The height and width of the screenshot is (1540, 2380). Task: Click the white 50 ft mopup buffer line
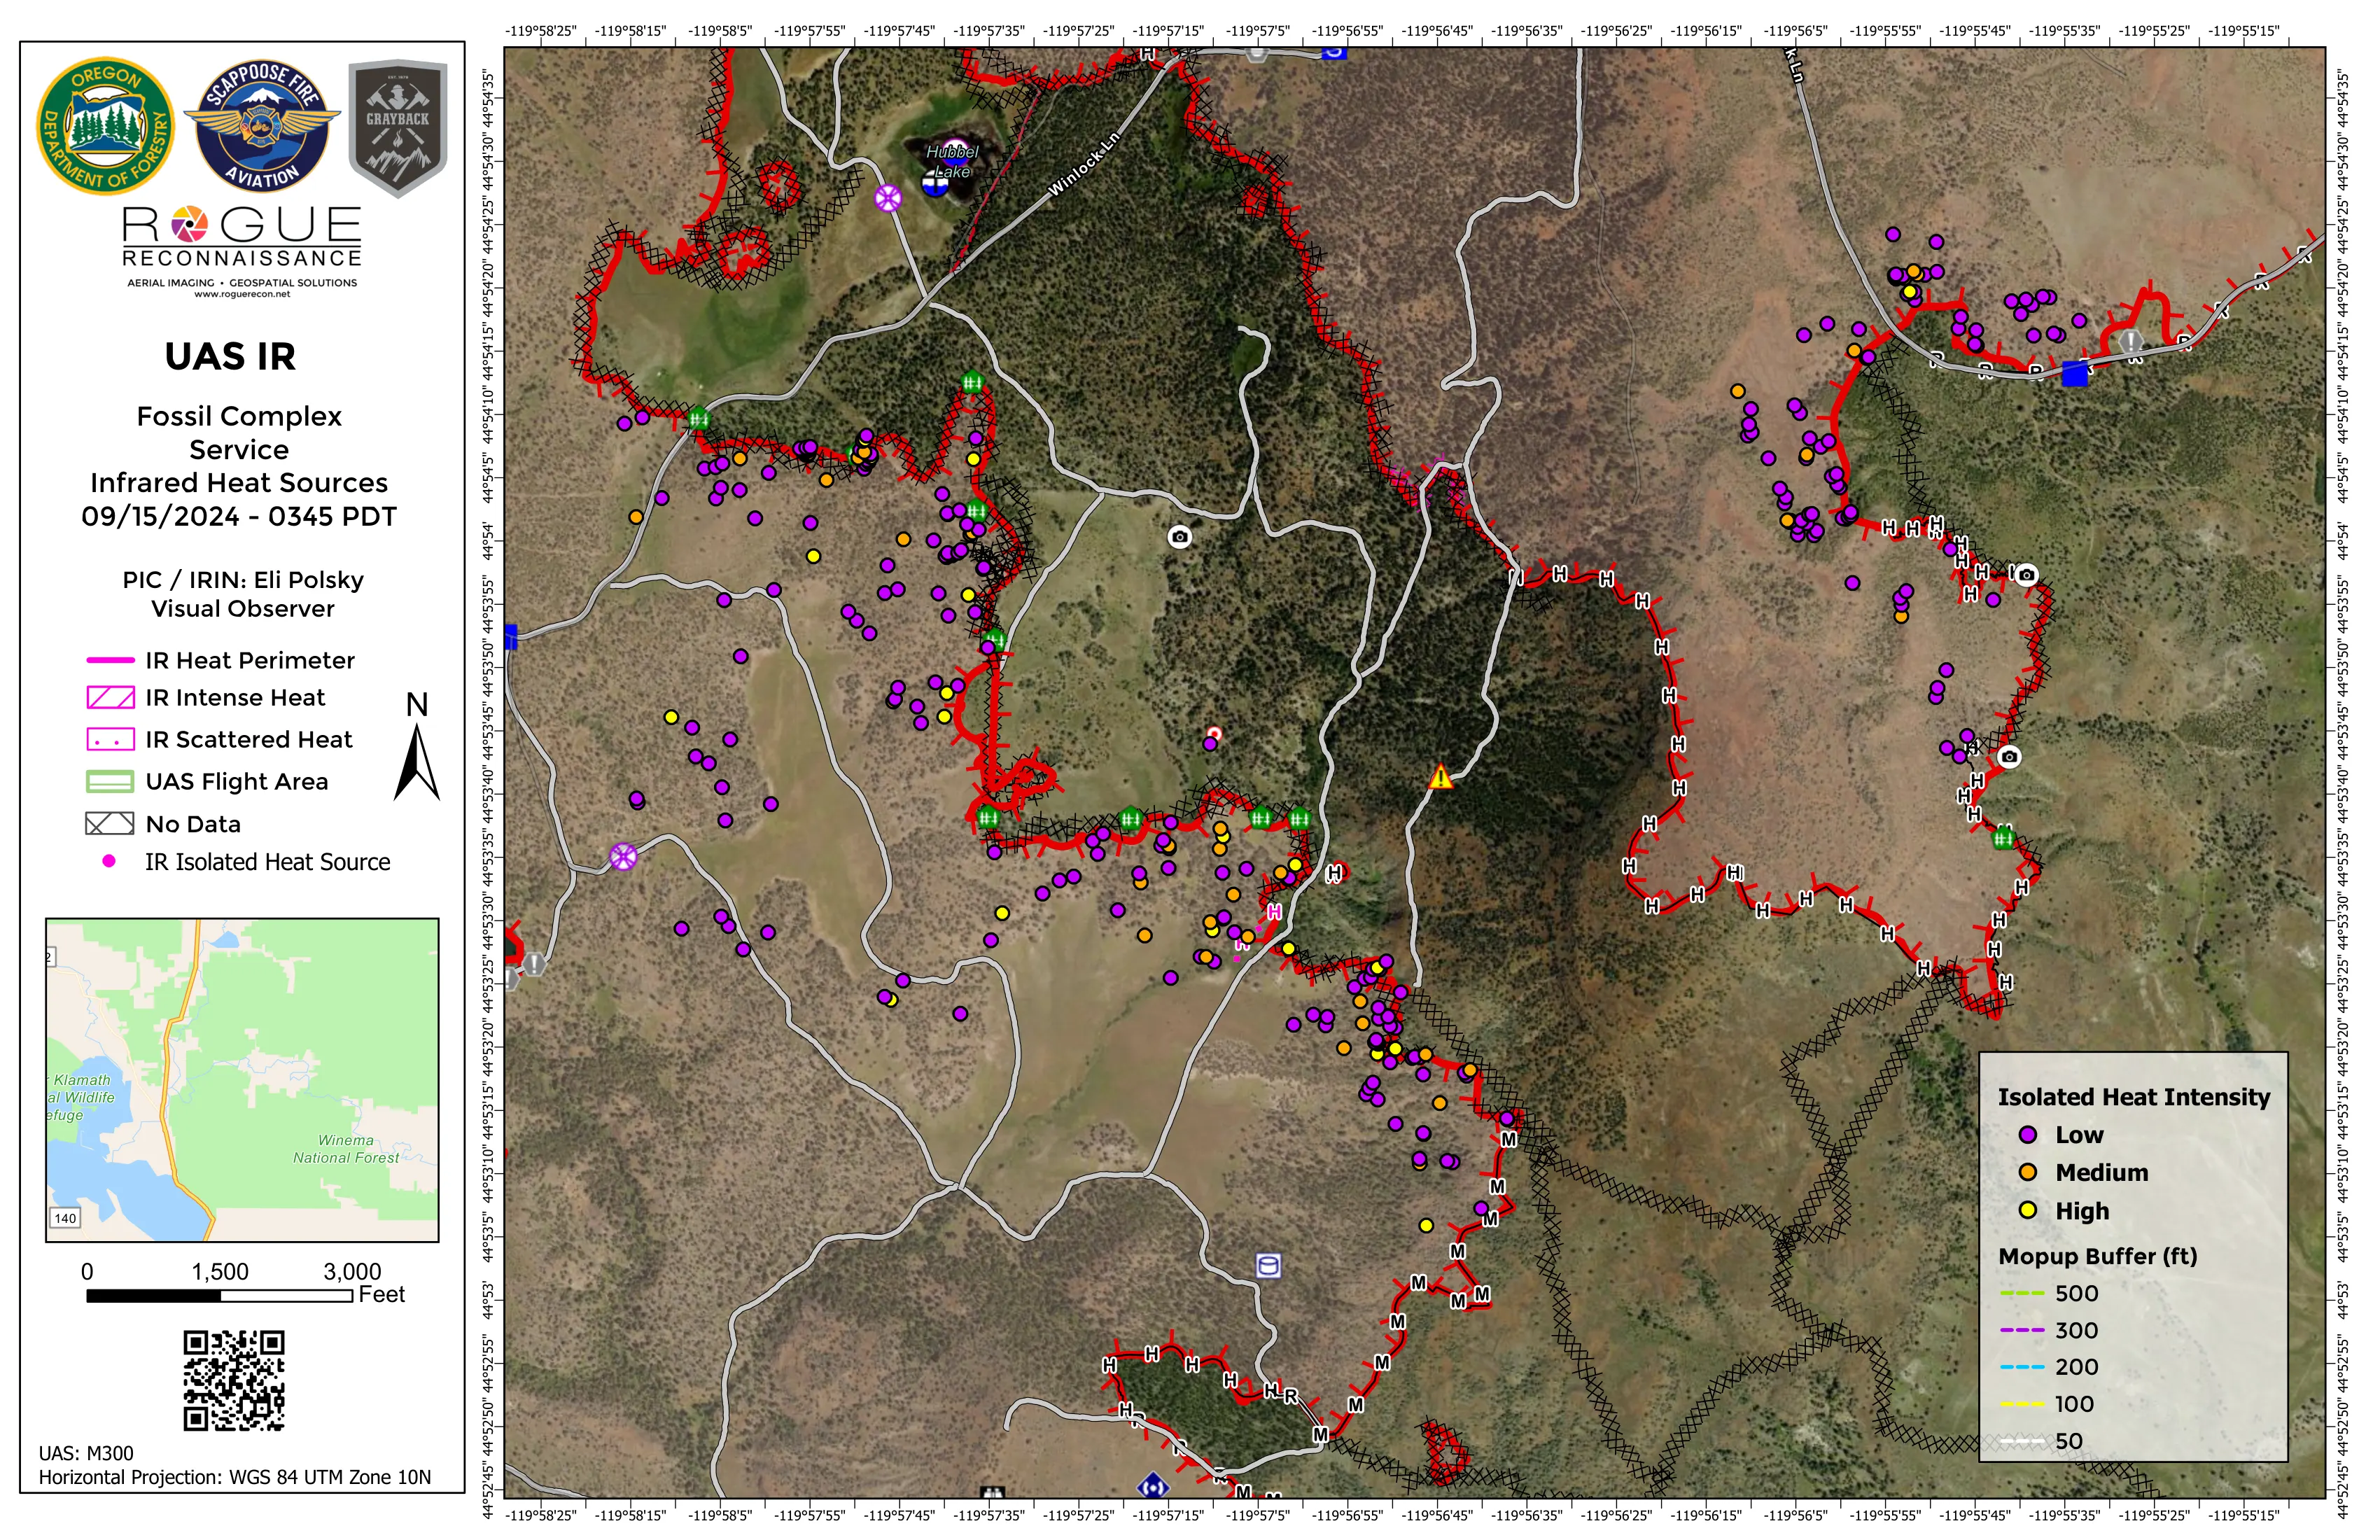[x=2022, y=1441]
